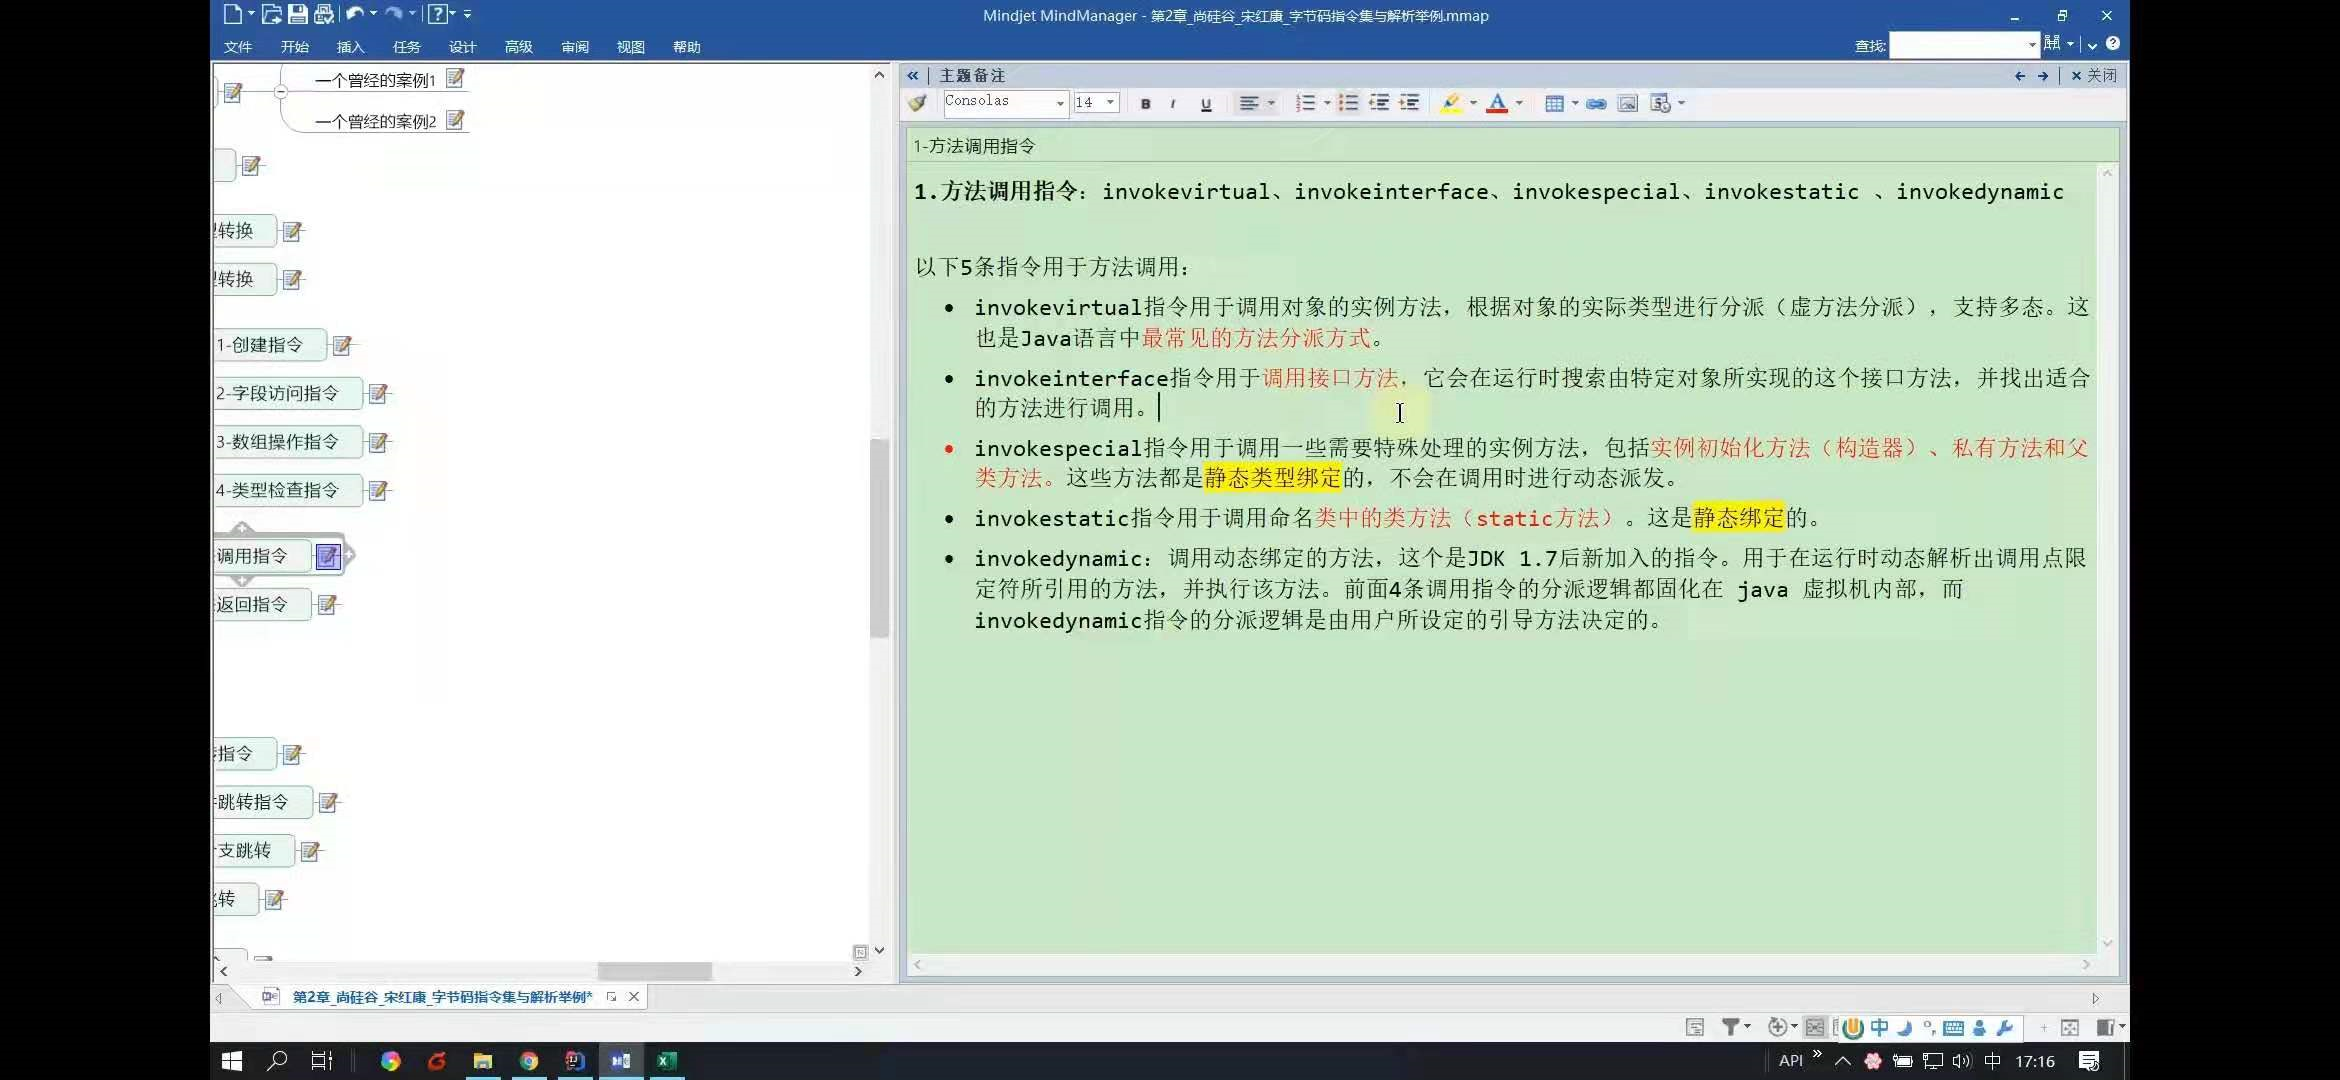Go to the next topic note
This screenshot has width=2340, height=1080.
click(2043, 76)
